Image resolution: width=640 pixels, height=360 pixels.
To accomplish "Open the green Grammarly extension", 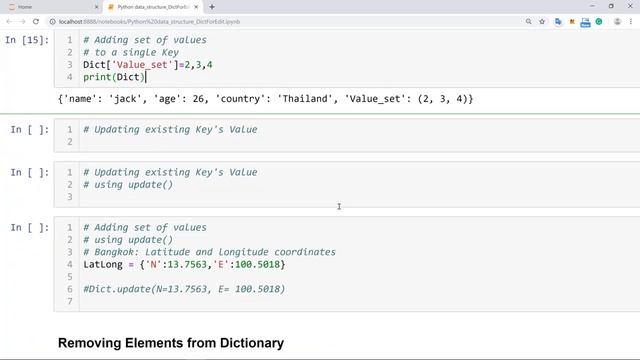I will (x=599, y=22).
